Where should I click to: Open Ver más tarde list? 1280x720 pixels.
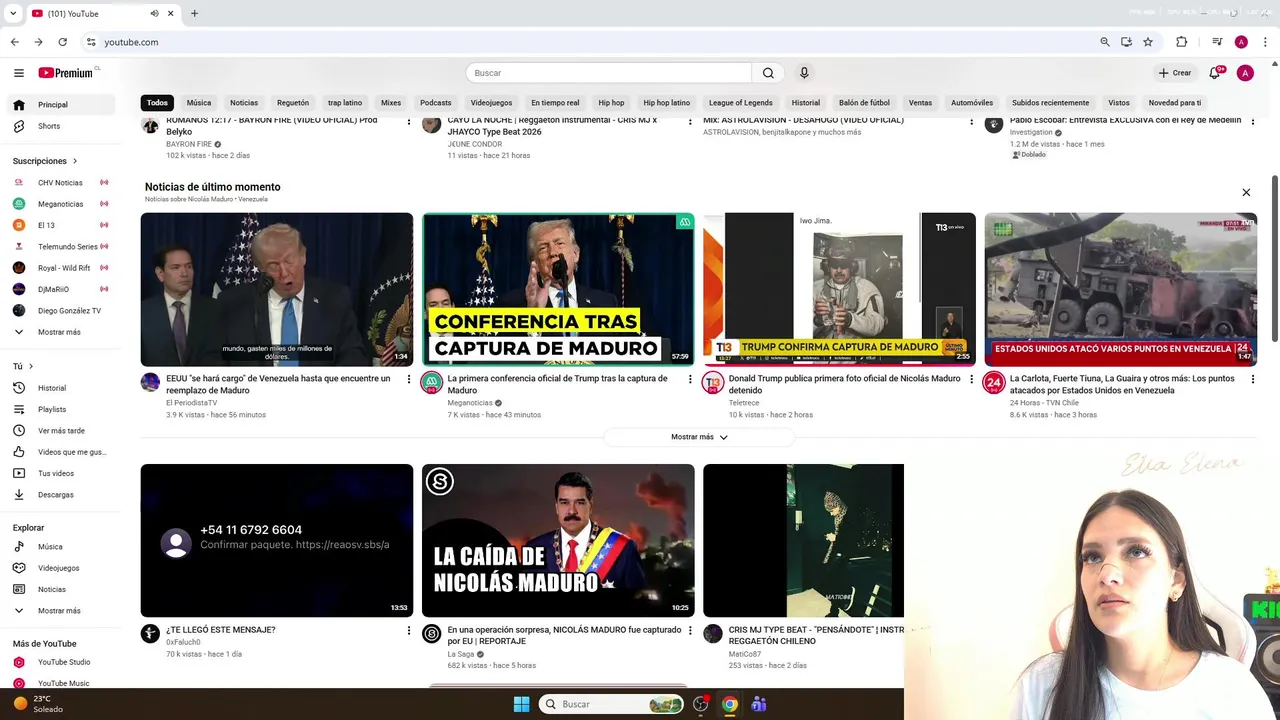pyautogui.click(x=61, y=431)
